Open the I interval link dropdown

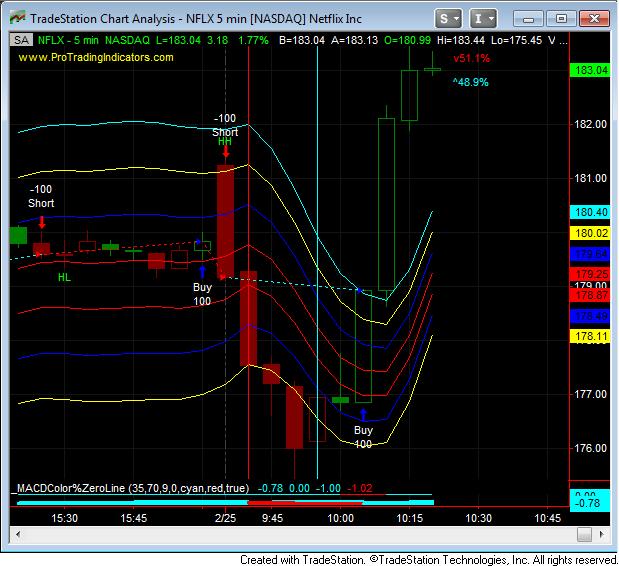click(x=483, y=19)
